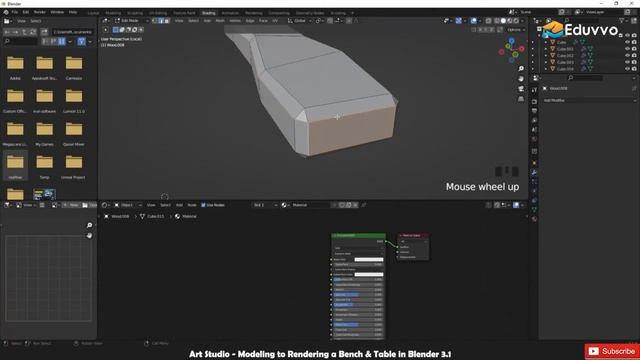Hide Cube.002 in viewport via eye icon
Image resolution: width=640 pixels, height=360 pixels.
point(627,56)
